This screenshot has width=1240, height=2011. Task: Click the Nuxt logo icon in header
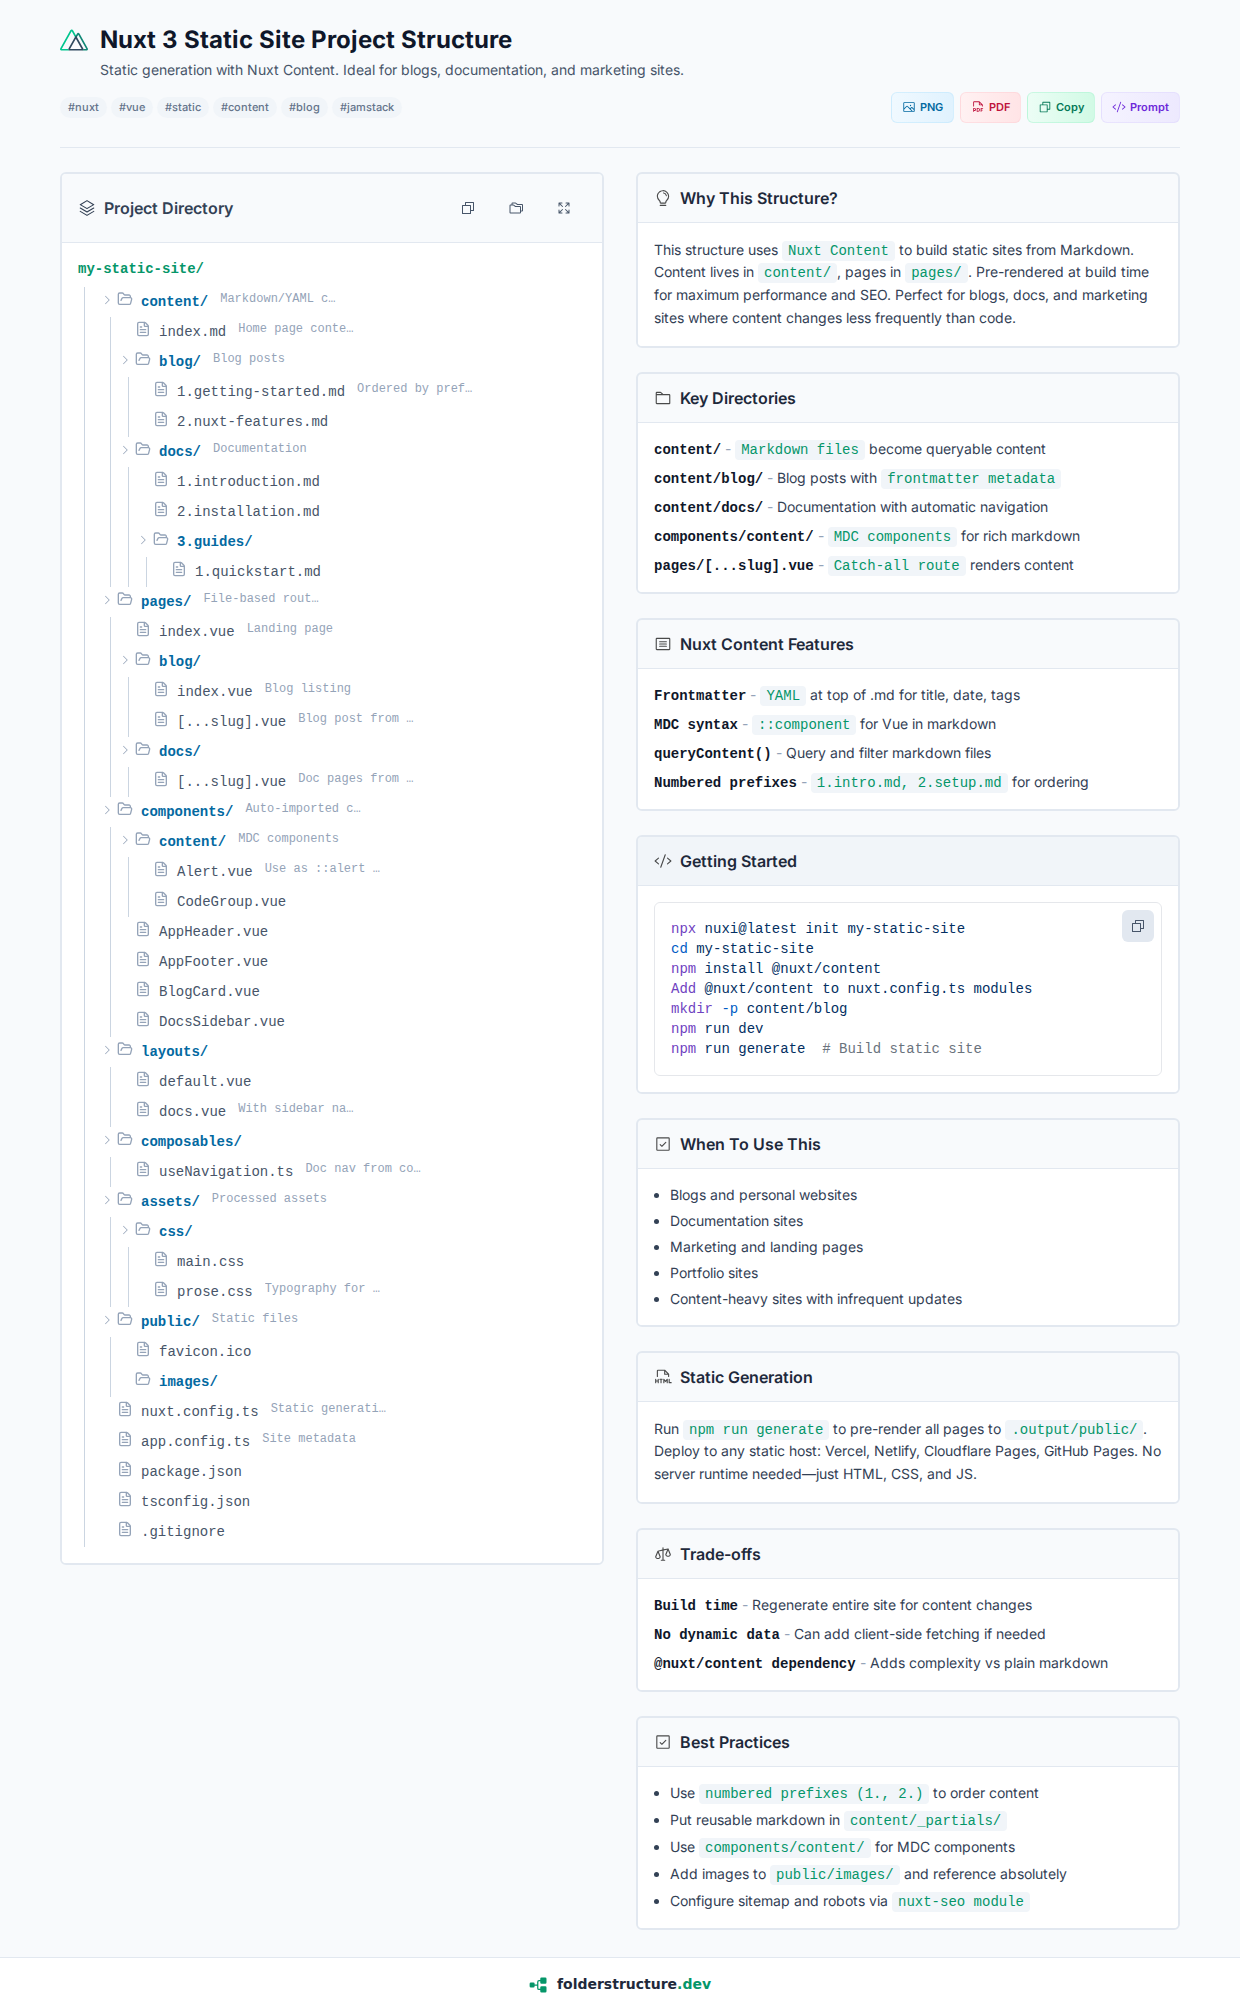pos(74,41)
